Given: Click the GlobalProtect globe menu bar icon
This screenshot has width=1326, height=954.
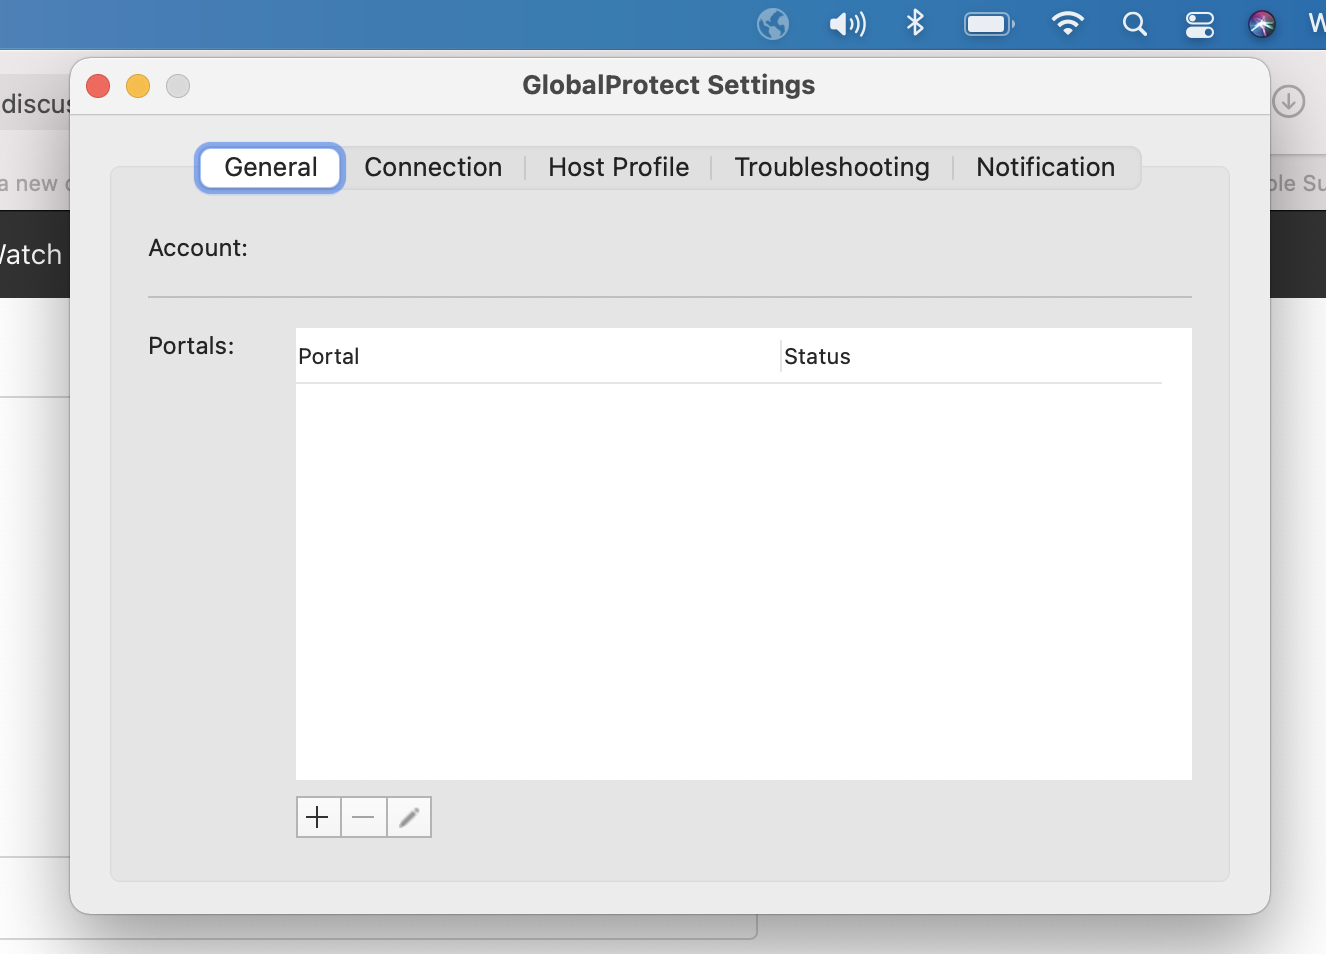Looking at the screenshot, I should point(772,24).
